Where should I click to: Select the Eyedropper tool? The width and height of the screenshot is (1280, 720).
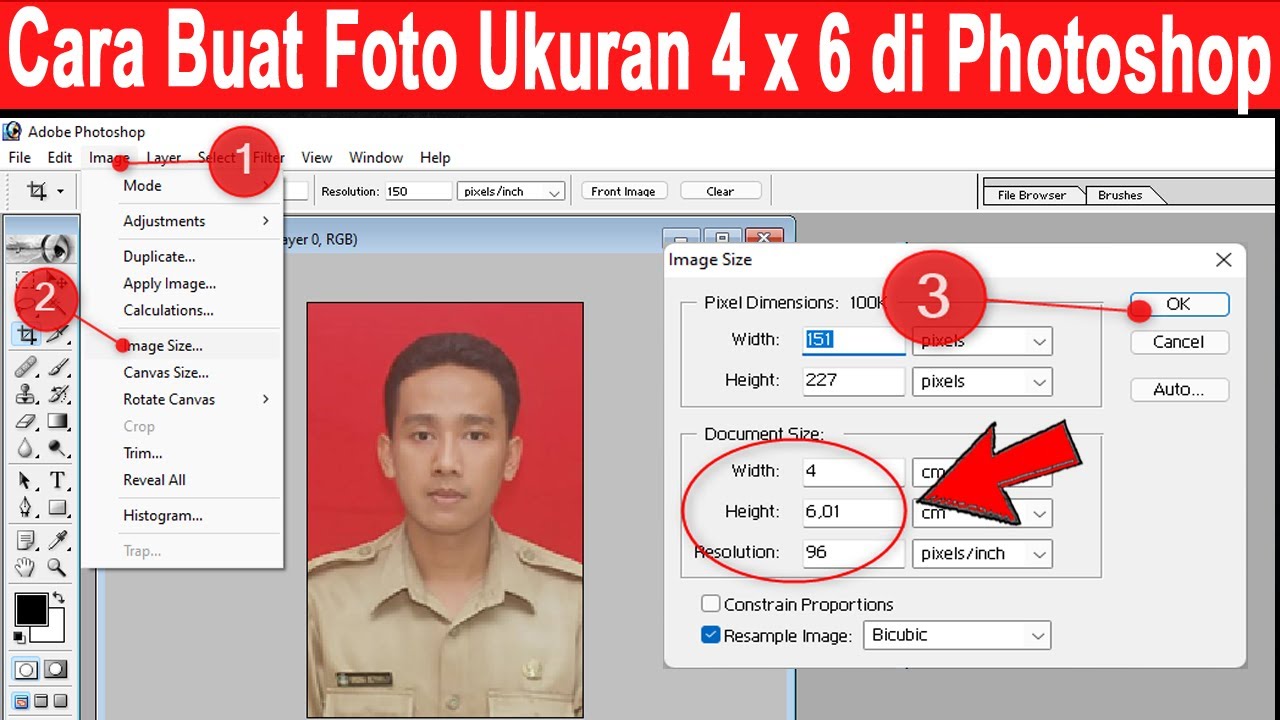click(x=57, y=540)
